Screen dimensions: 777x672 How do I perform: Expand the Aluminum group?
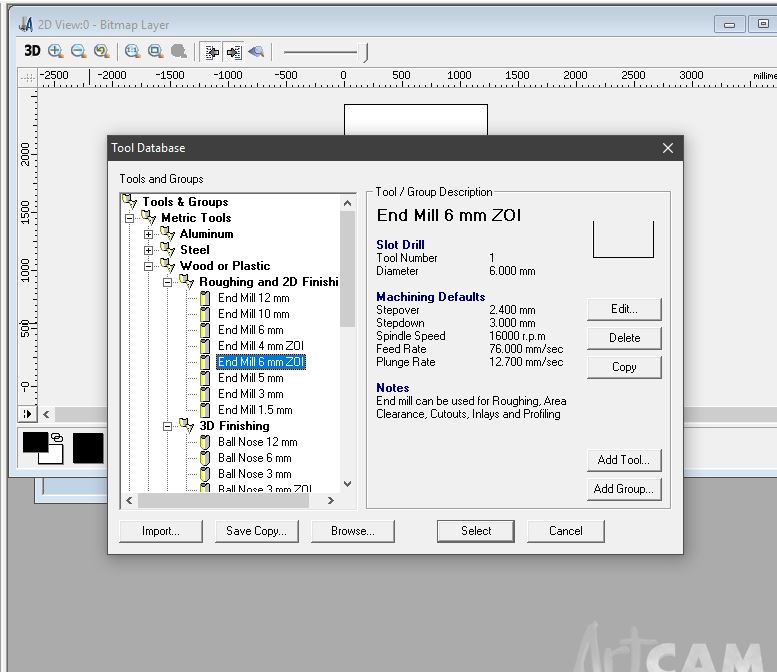(148, 234)
